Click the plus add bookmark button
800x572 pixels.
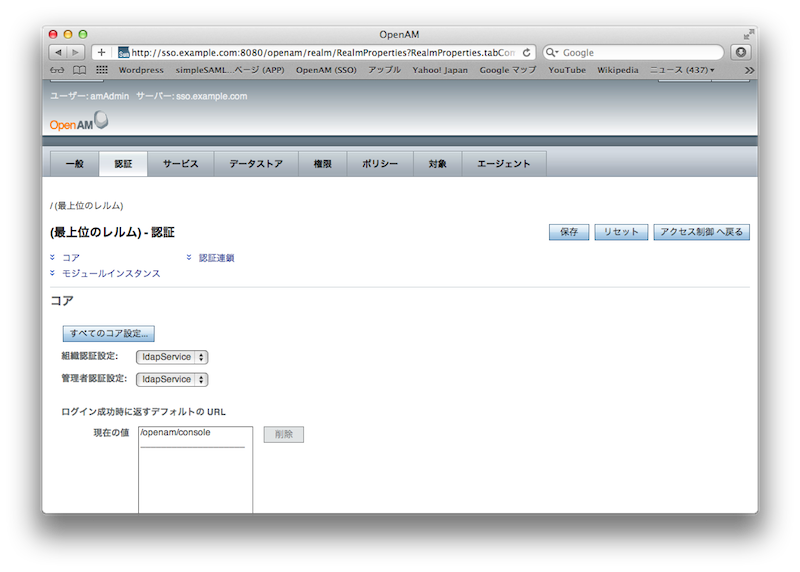(x=101, y=52)
